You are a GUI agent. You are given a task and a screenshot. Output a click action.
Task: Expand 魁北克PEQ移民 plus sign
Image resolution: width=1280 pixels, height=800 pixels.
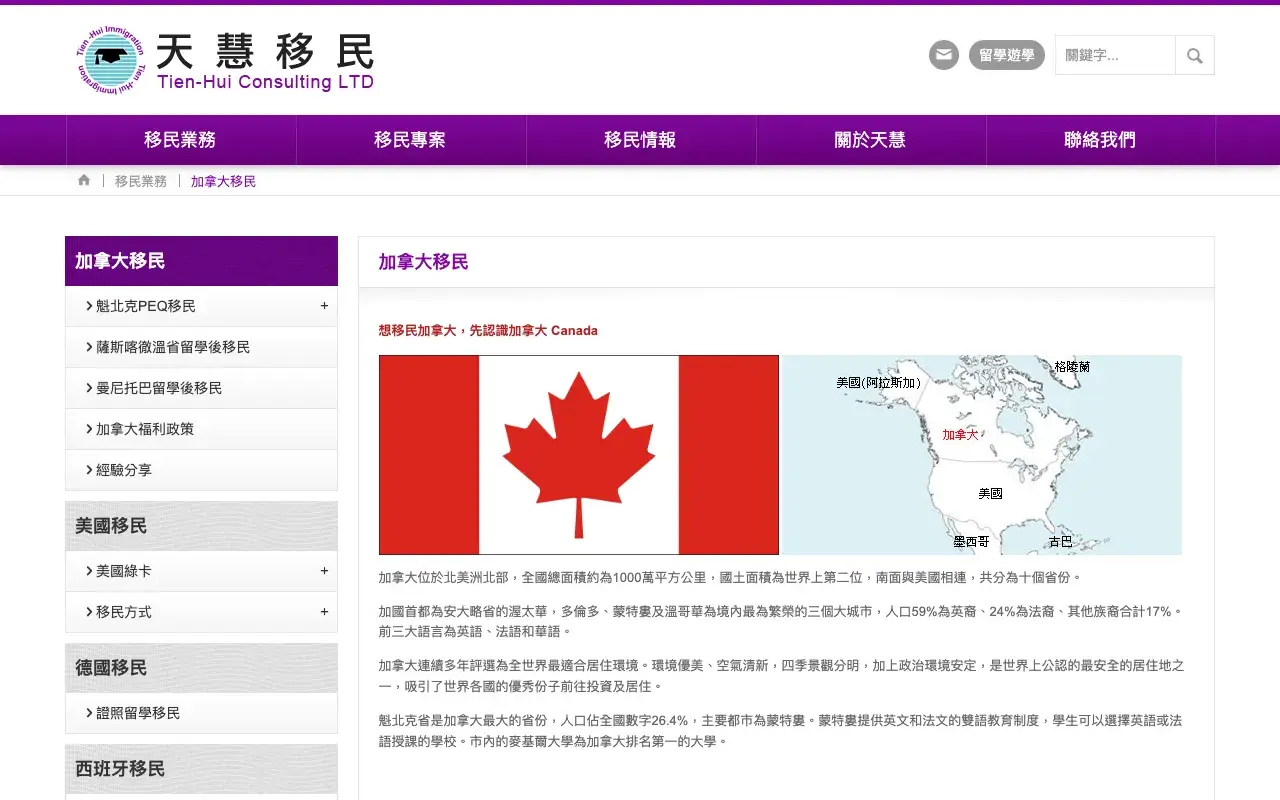click(324, 306)
